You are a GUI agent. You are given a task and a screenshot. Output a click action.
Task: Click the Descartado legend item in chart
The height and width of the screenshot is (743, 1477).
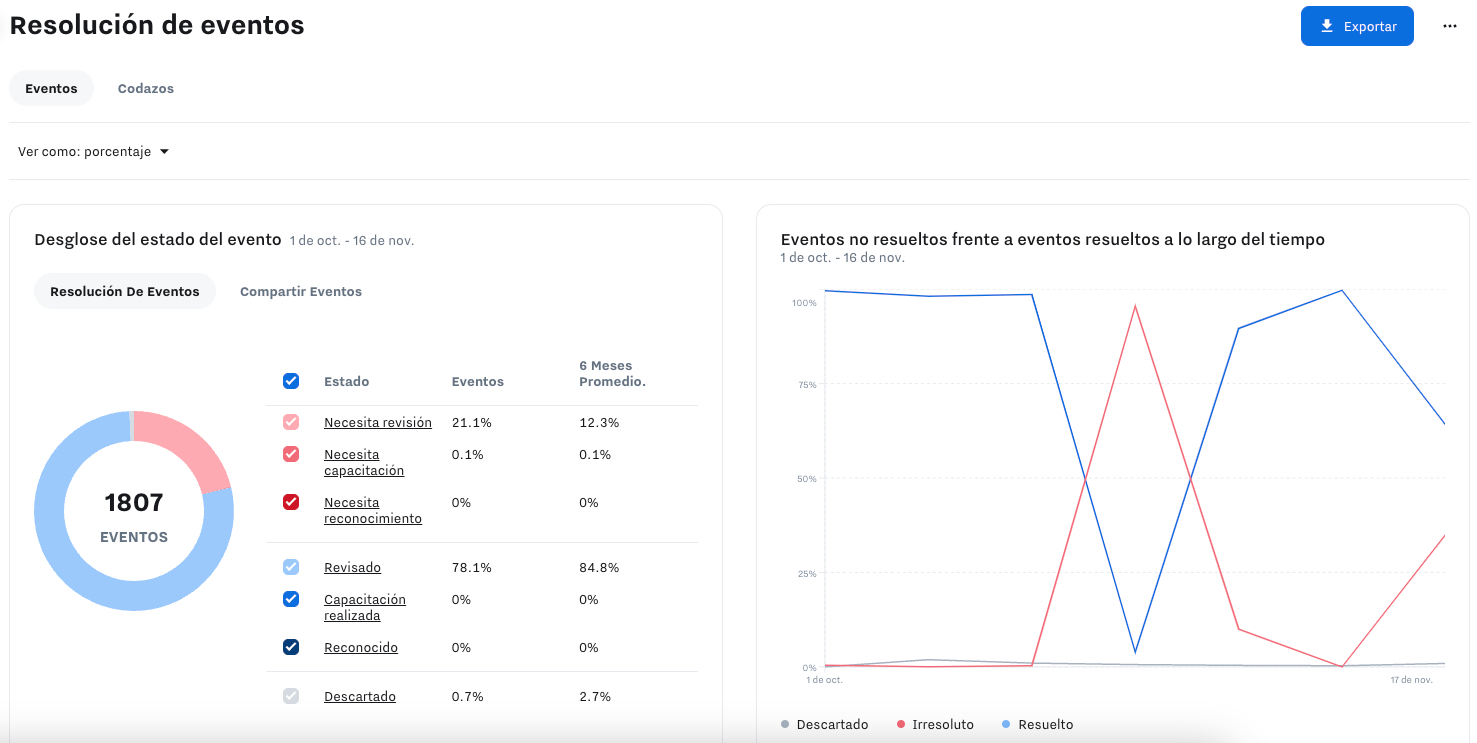point(824,724)
